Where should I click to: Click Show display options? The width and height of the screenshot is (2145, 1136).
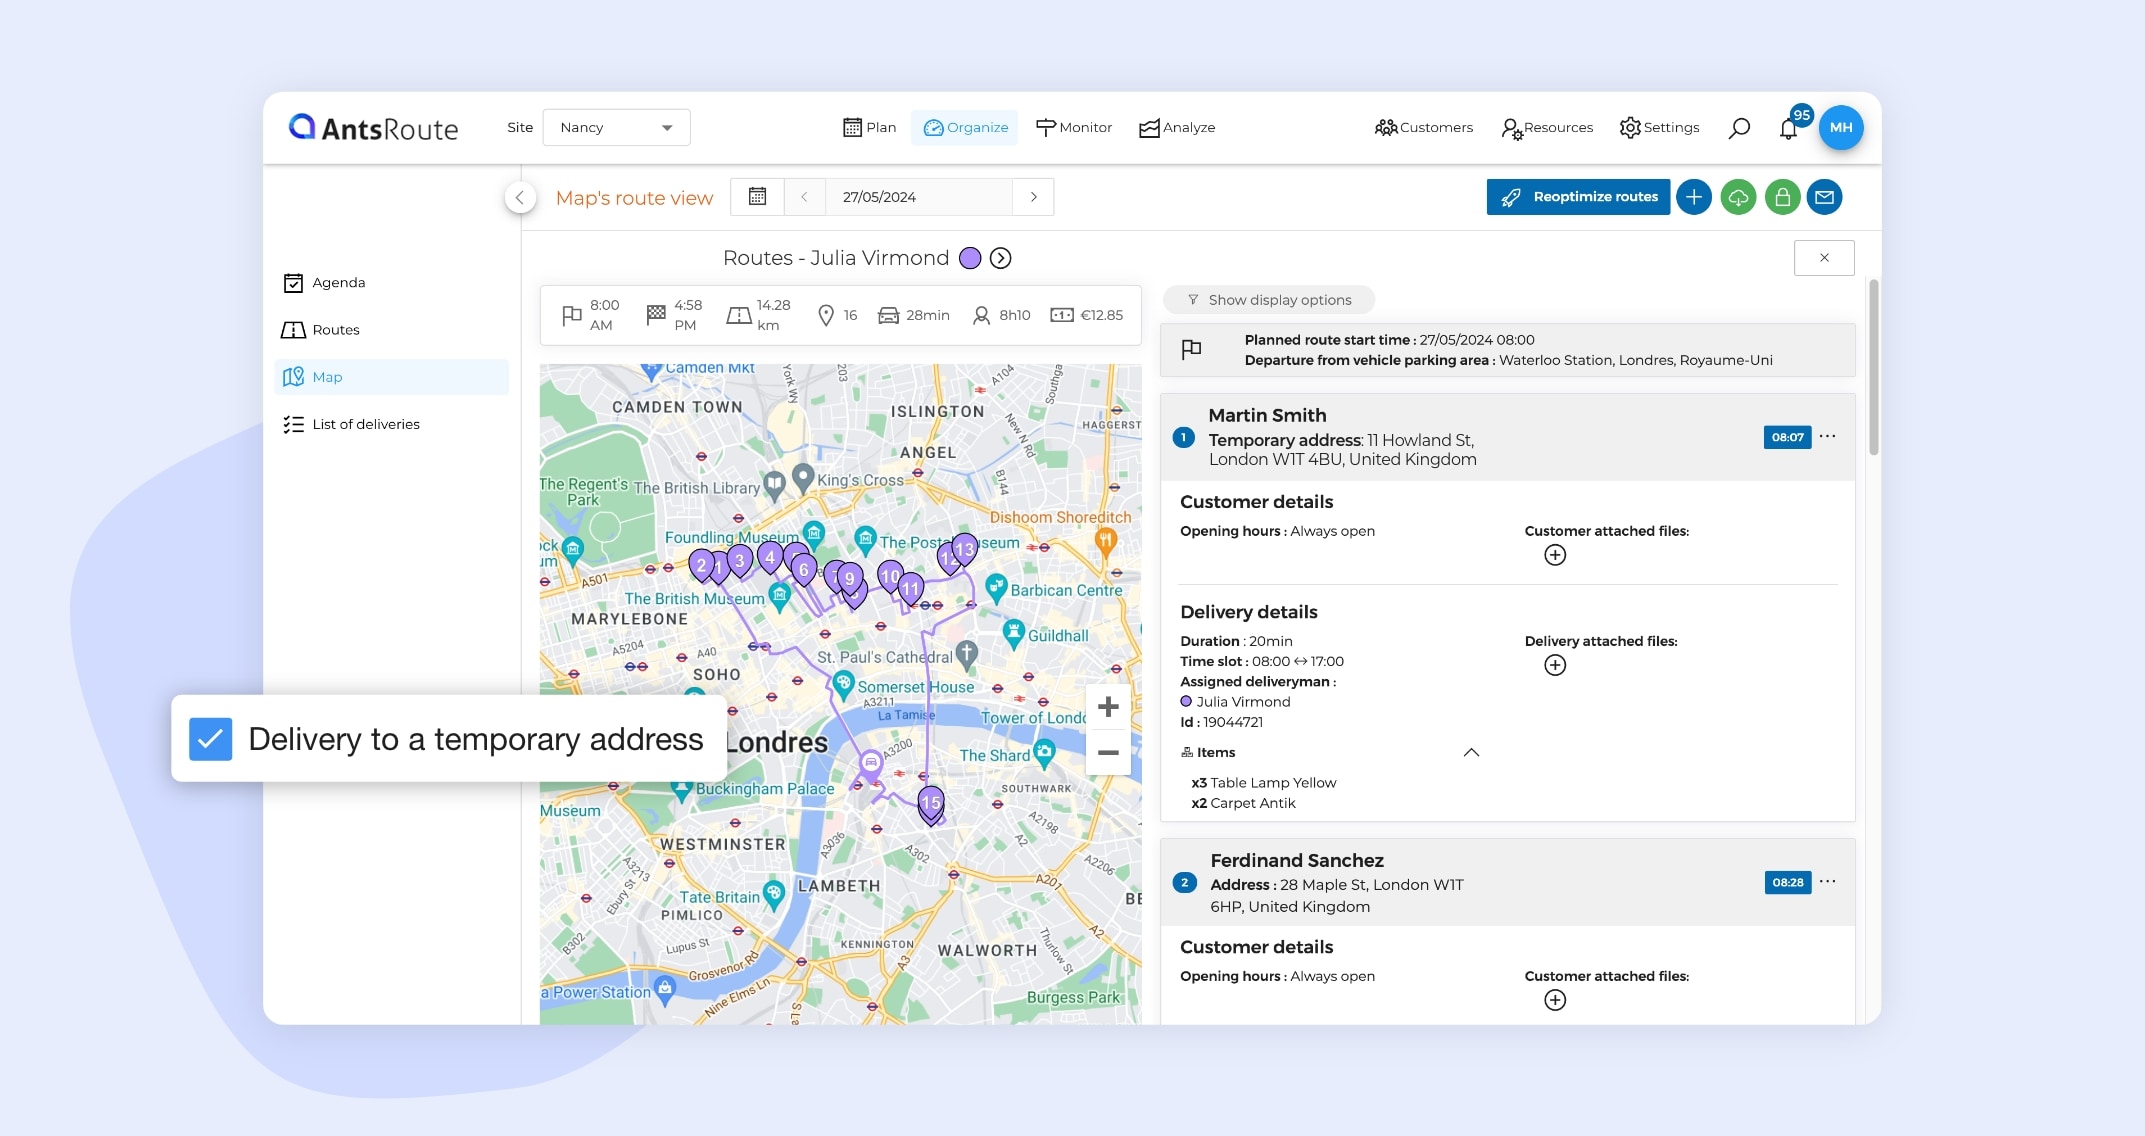[x=1269, y=300]
